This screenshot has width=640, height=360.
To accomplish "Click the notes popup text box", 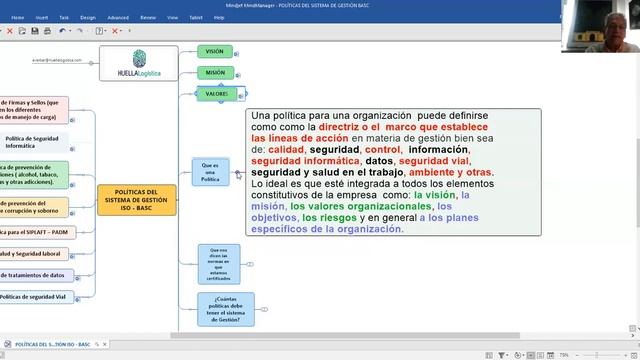I will point(393,172).
